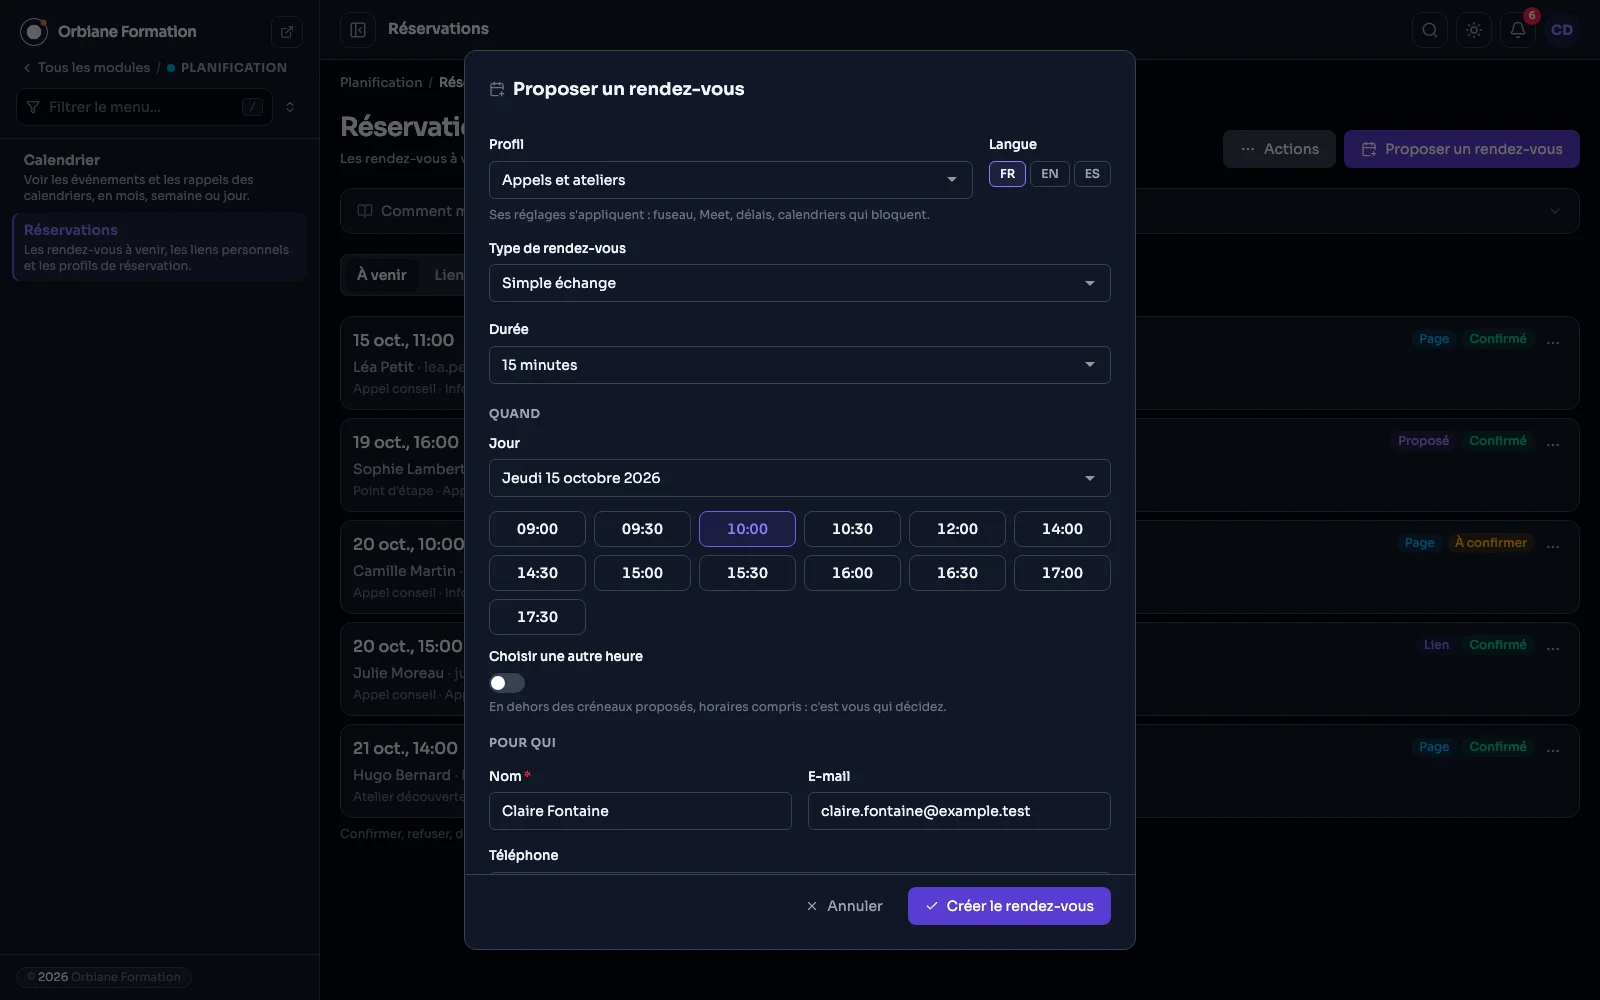
Task: Open the Actions menu button
Action: 1279,149
